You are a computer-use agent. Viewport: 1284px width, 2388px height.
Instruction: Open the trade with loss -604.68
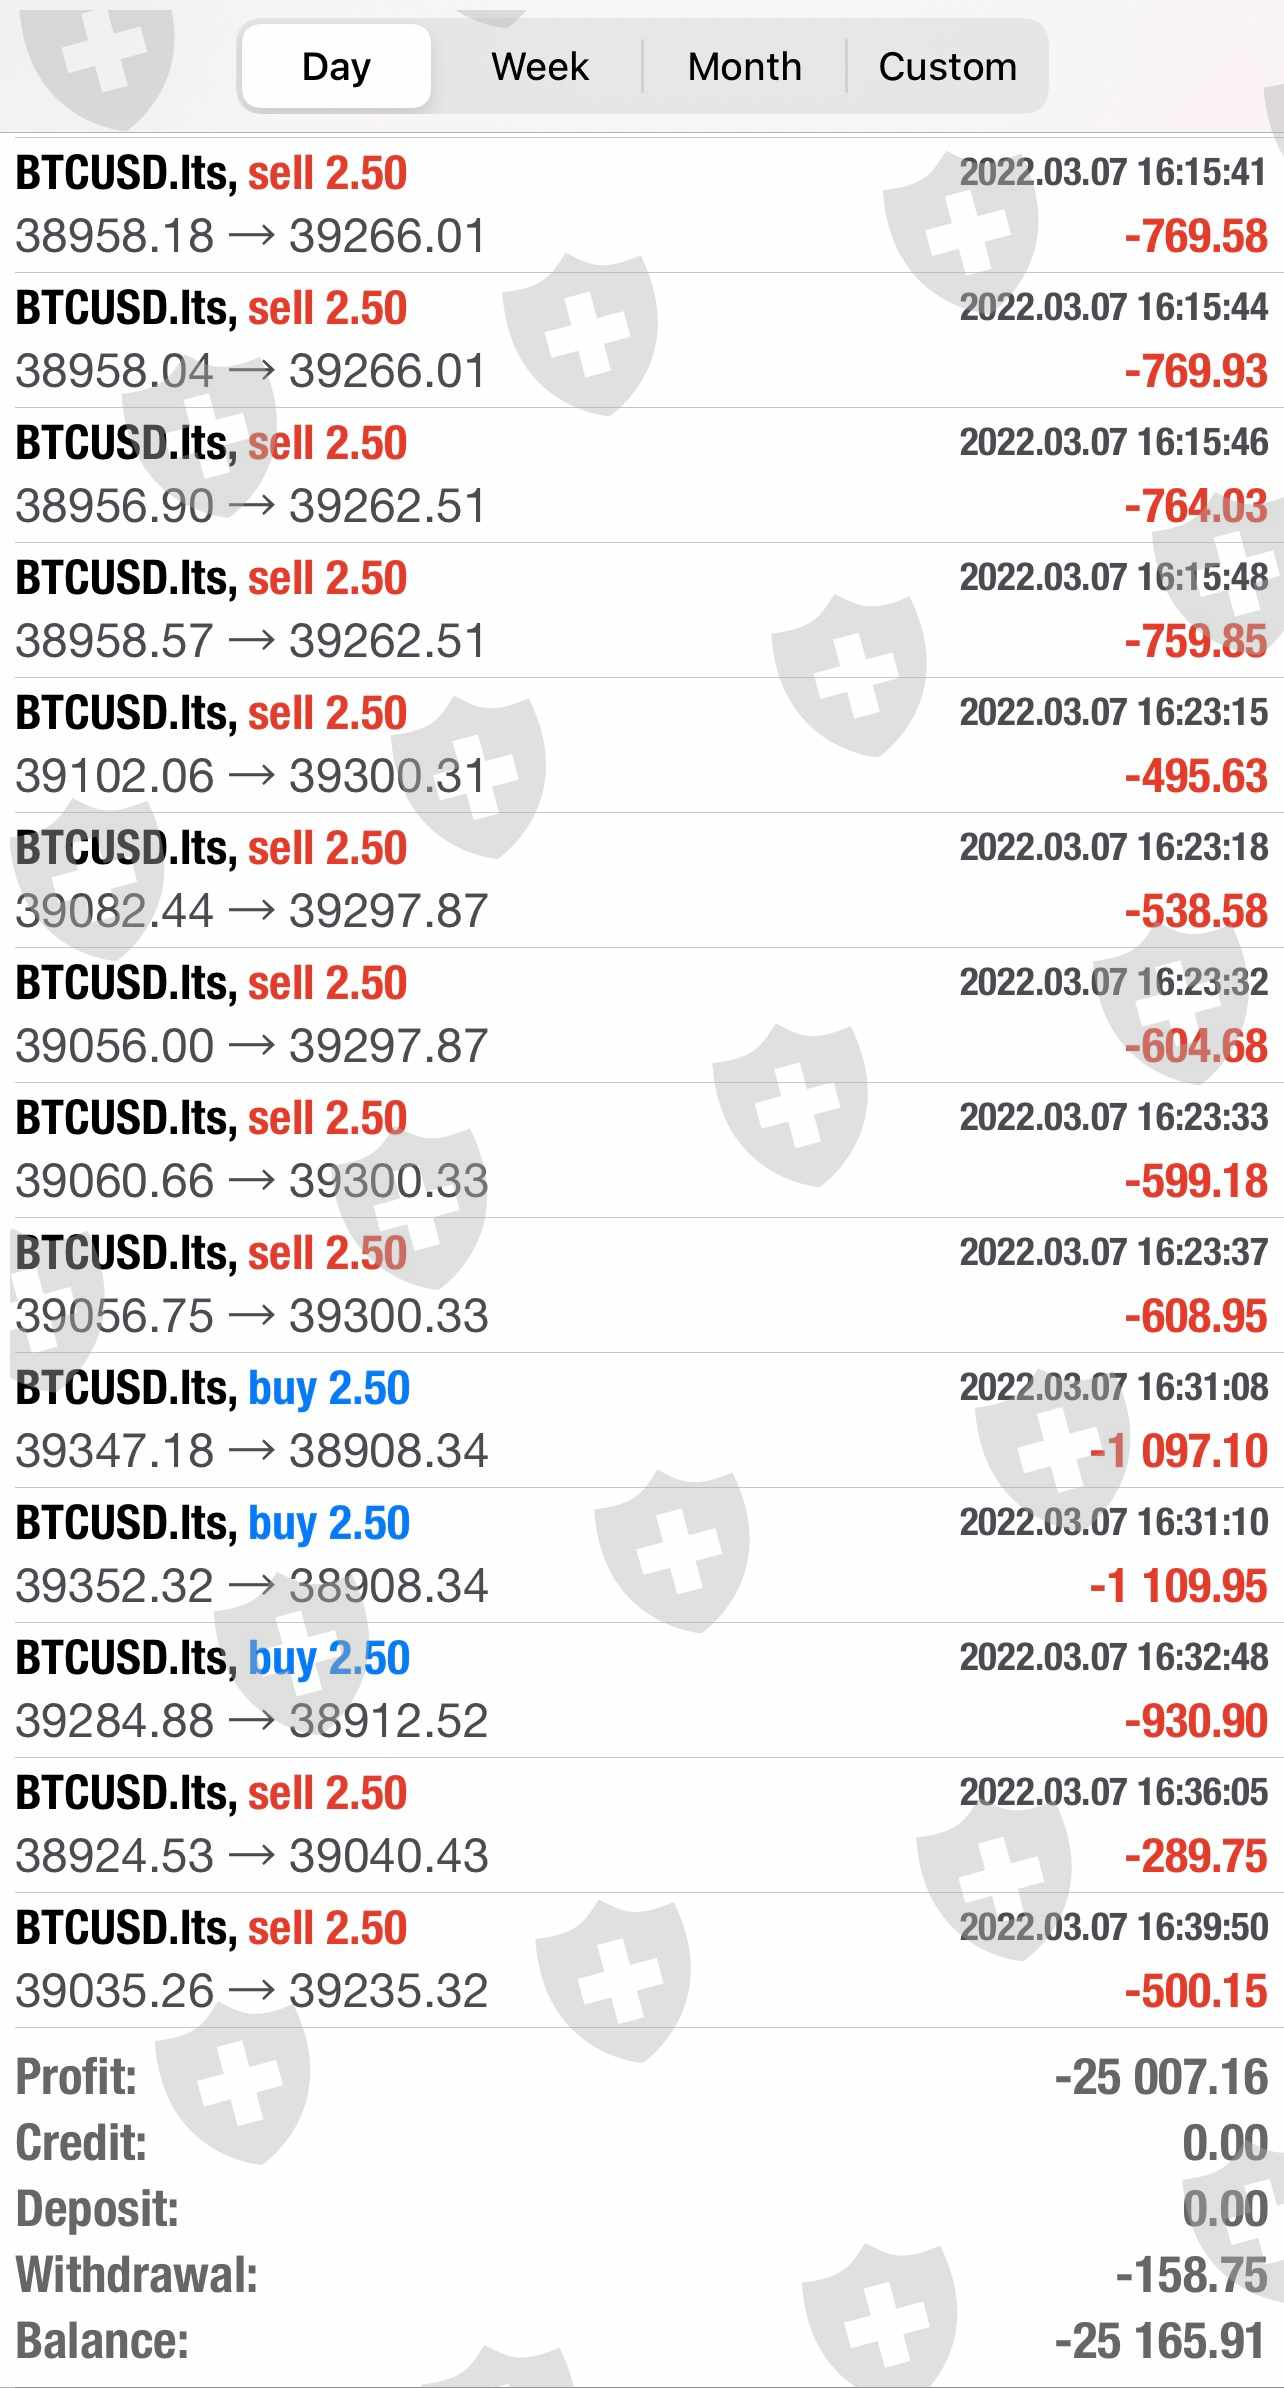pyautogui.click(x=640, y=1015)
